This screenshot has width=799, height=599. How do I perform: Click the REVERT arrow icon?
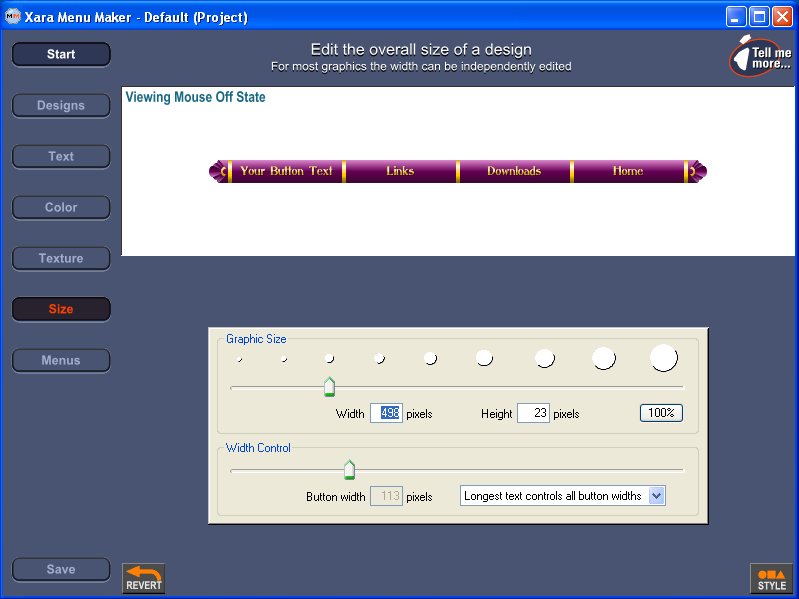pyautogui.click(x=144, y=579)
